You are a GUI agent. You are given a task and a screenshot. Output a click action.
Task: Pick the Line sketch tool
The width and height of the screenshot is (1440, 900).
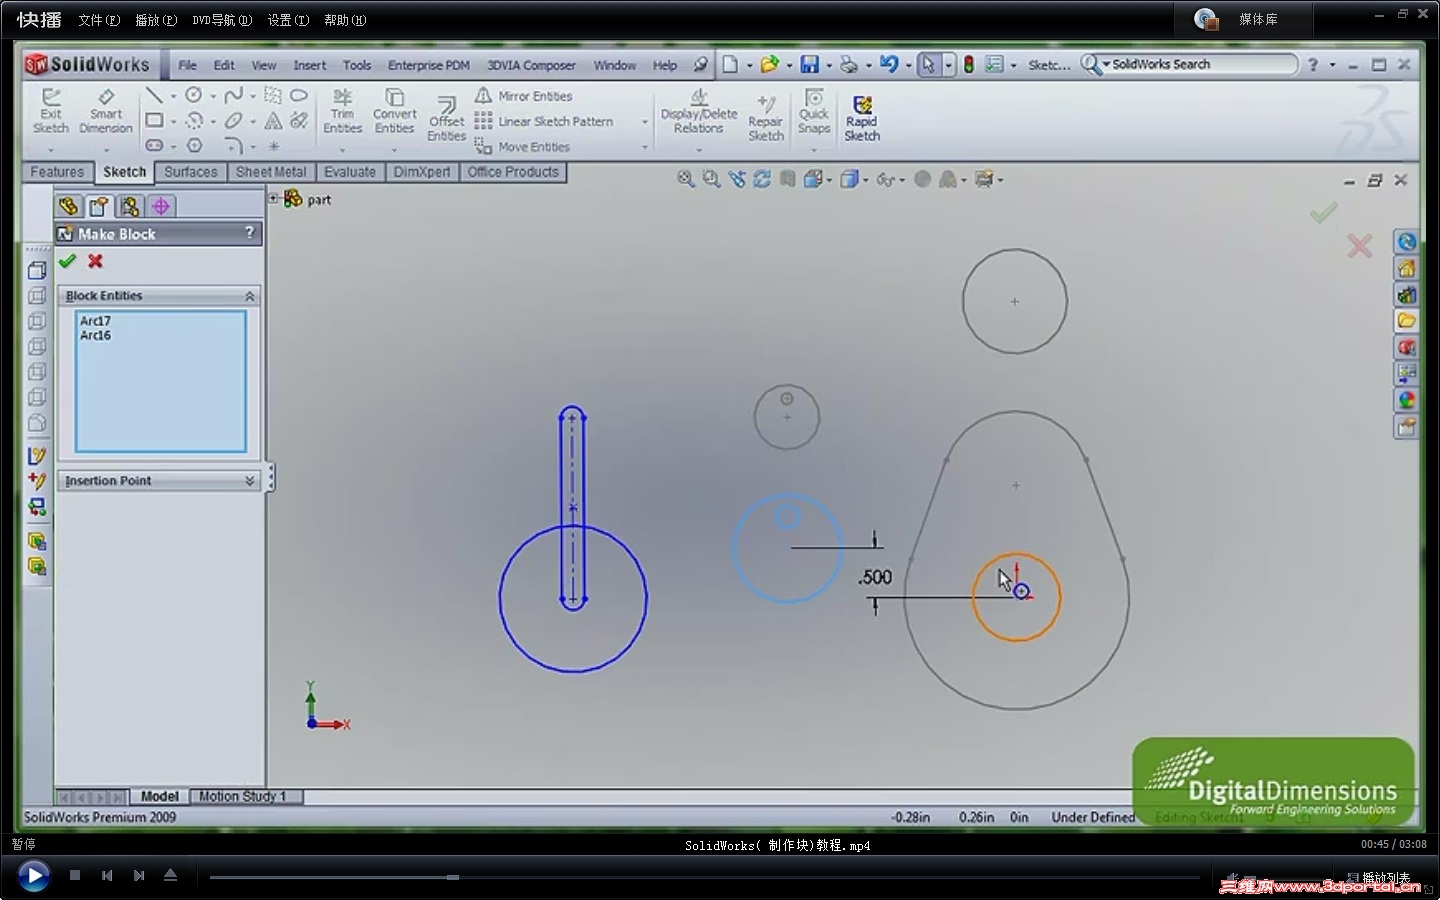pos(154,95)
